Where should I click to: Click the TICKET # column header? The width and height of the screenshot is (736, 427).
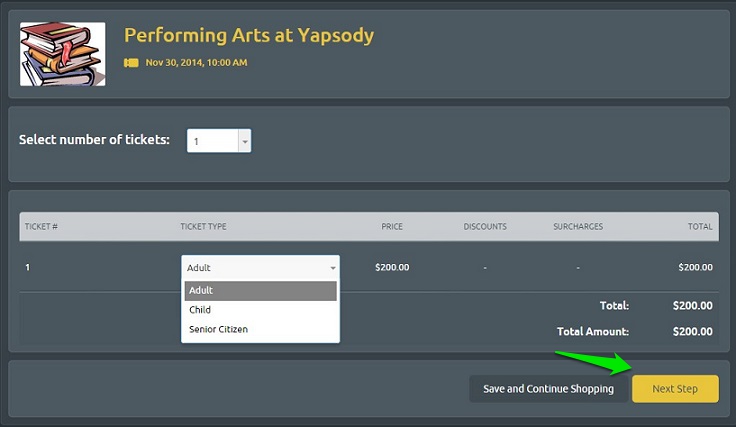tap(41, 226)
